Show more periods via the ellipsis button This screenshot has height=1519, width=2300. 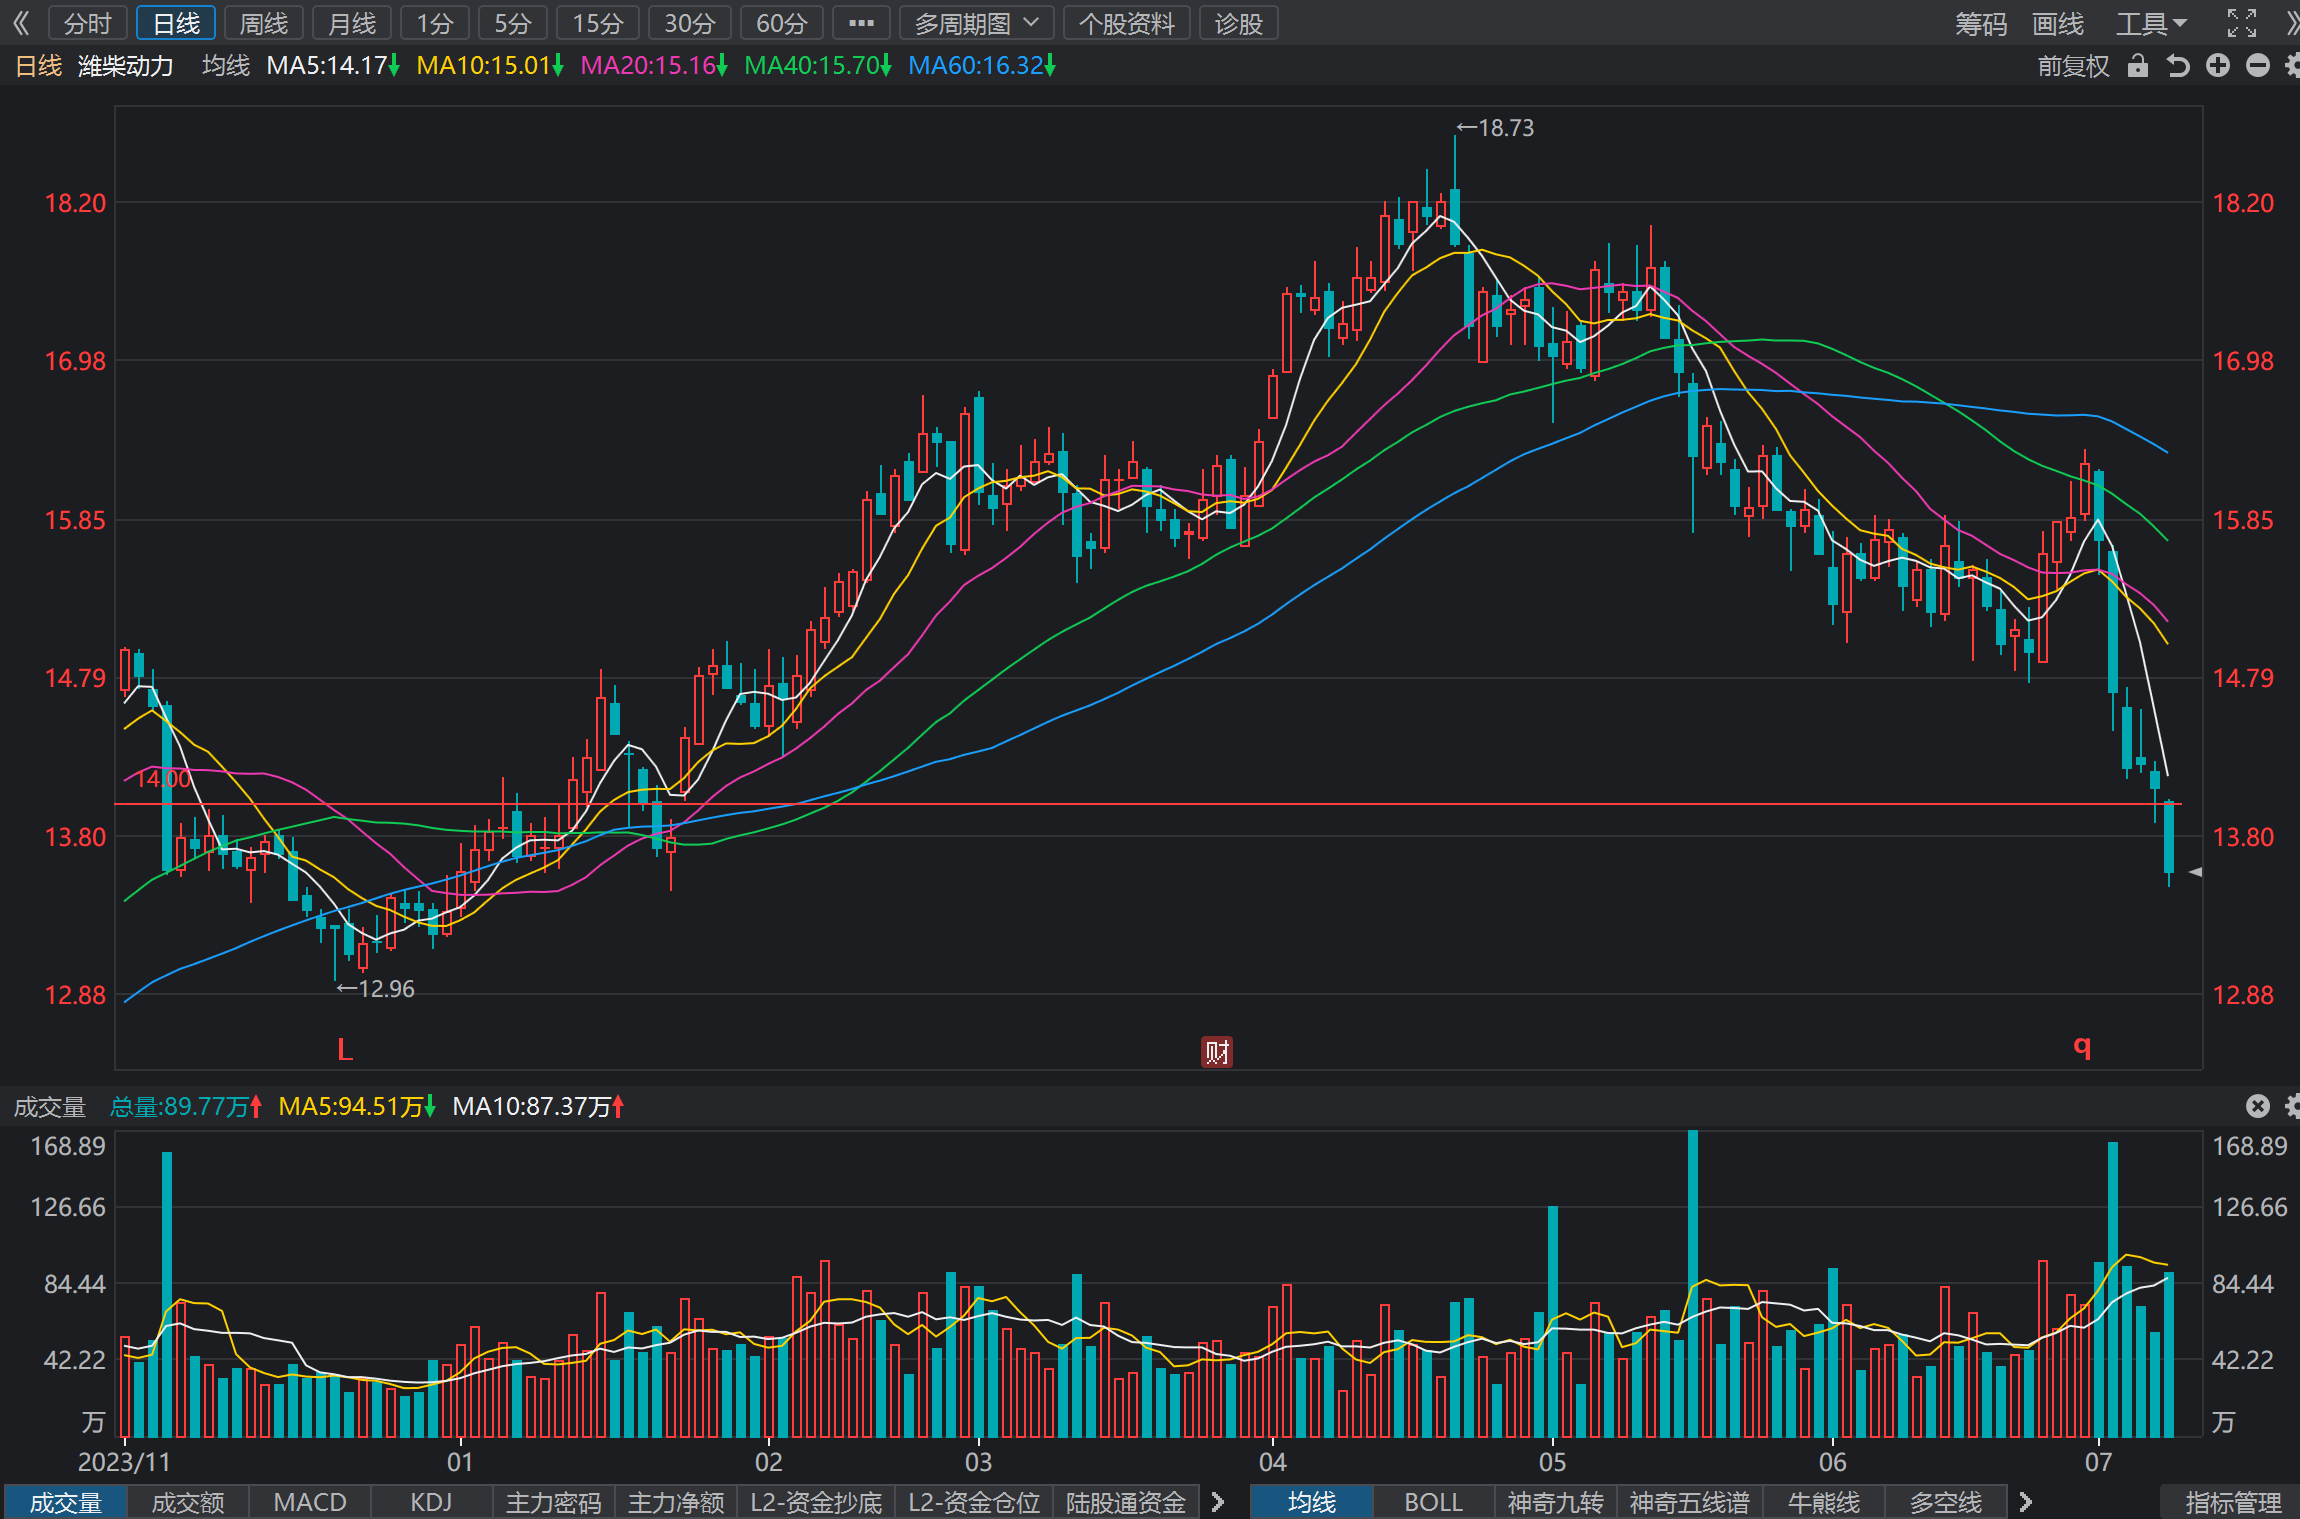click(x=861, y=23)
